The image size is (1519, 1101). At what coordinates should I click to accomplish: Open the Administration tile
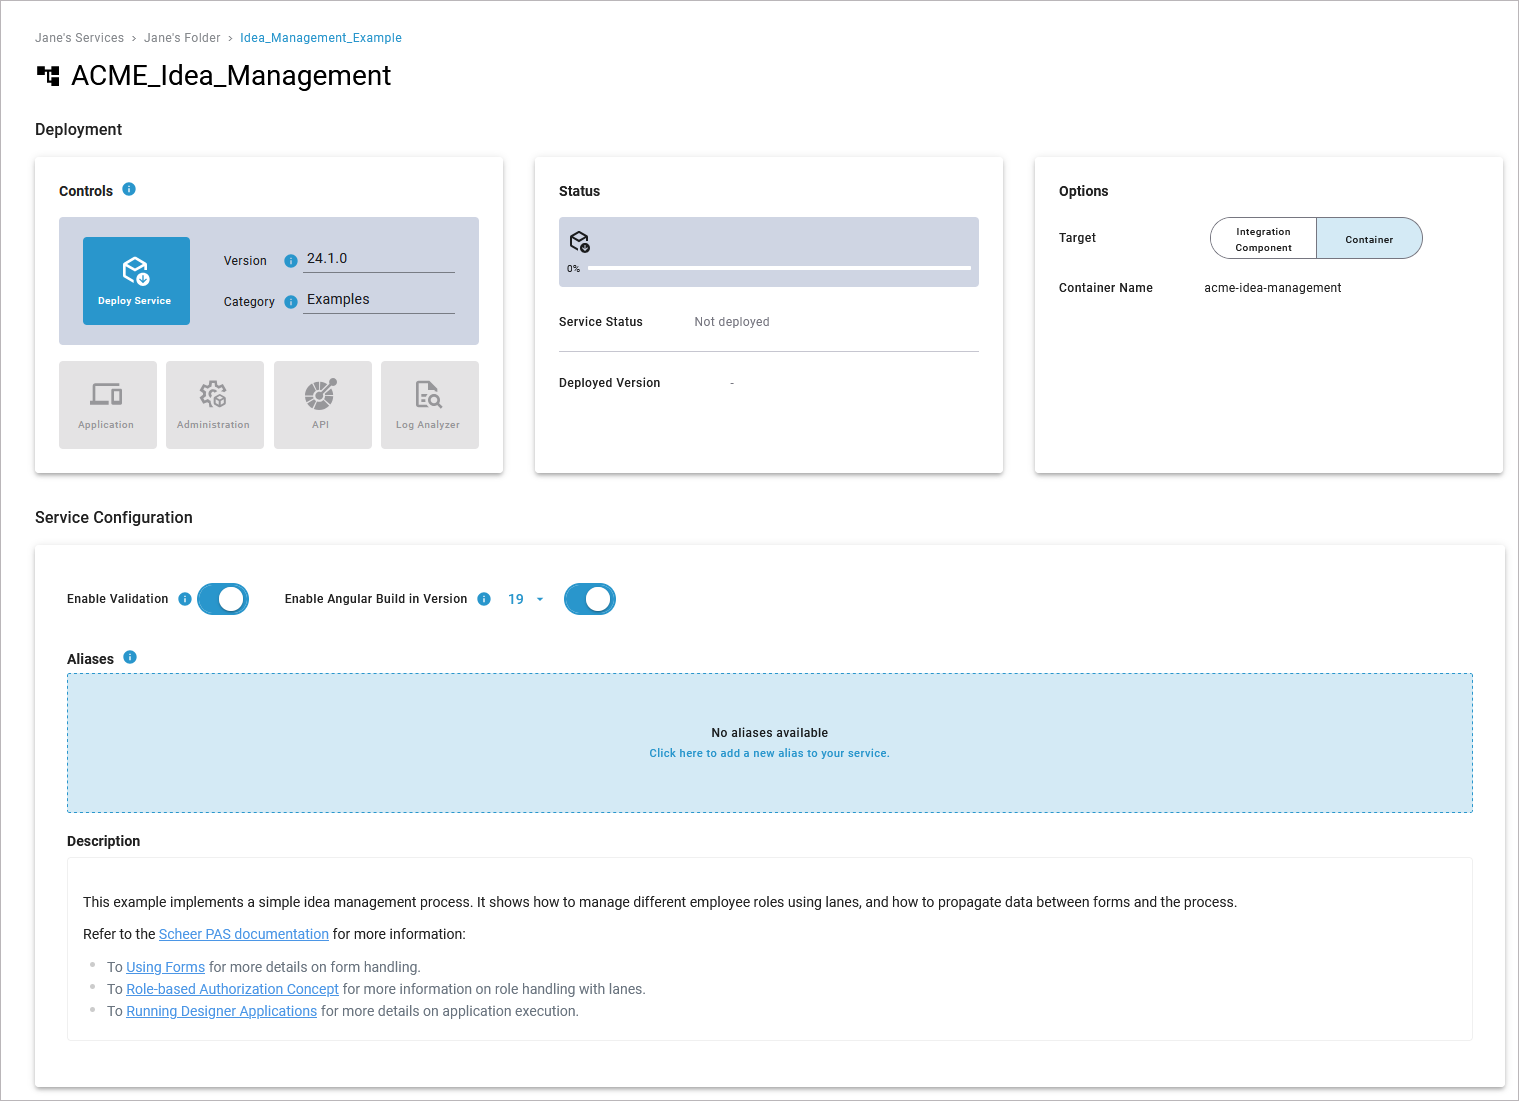point(214,405)
